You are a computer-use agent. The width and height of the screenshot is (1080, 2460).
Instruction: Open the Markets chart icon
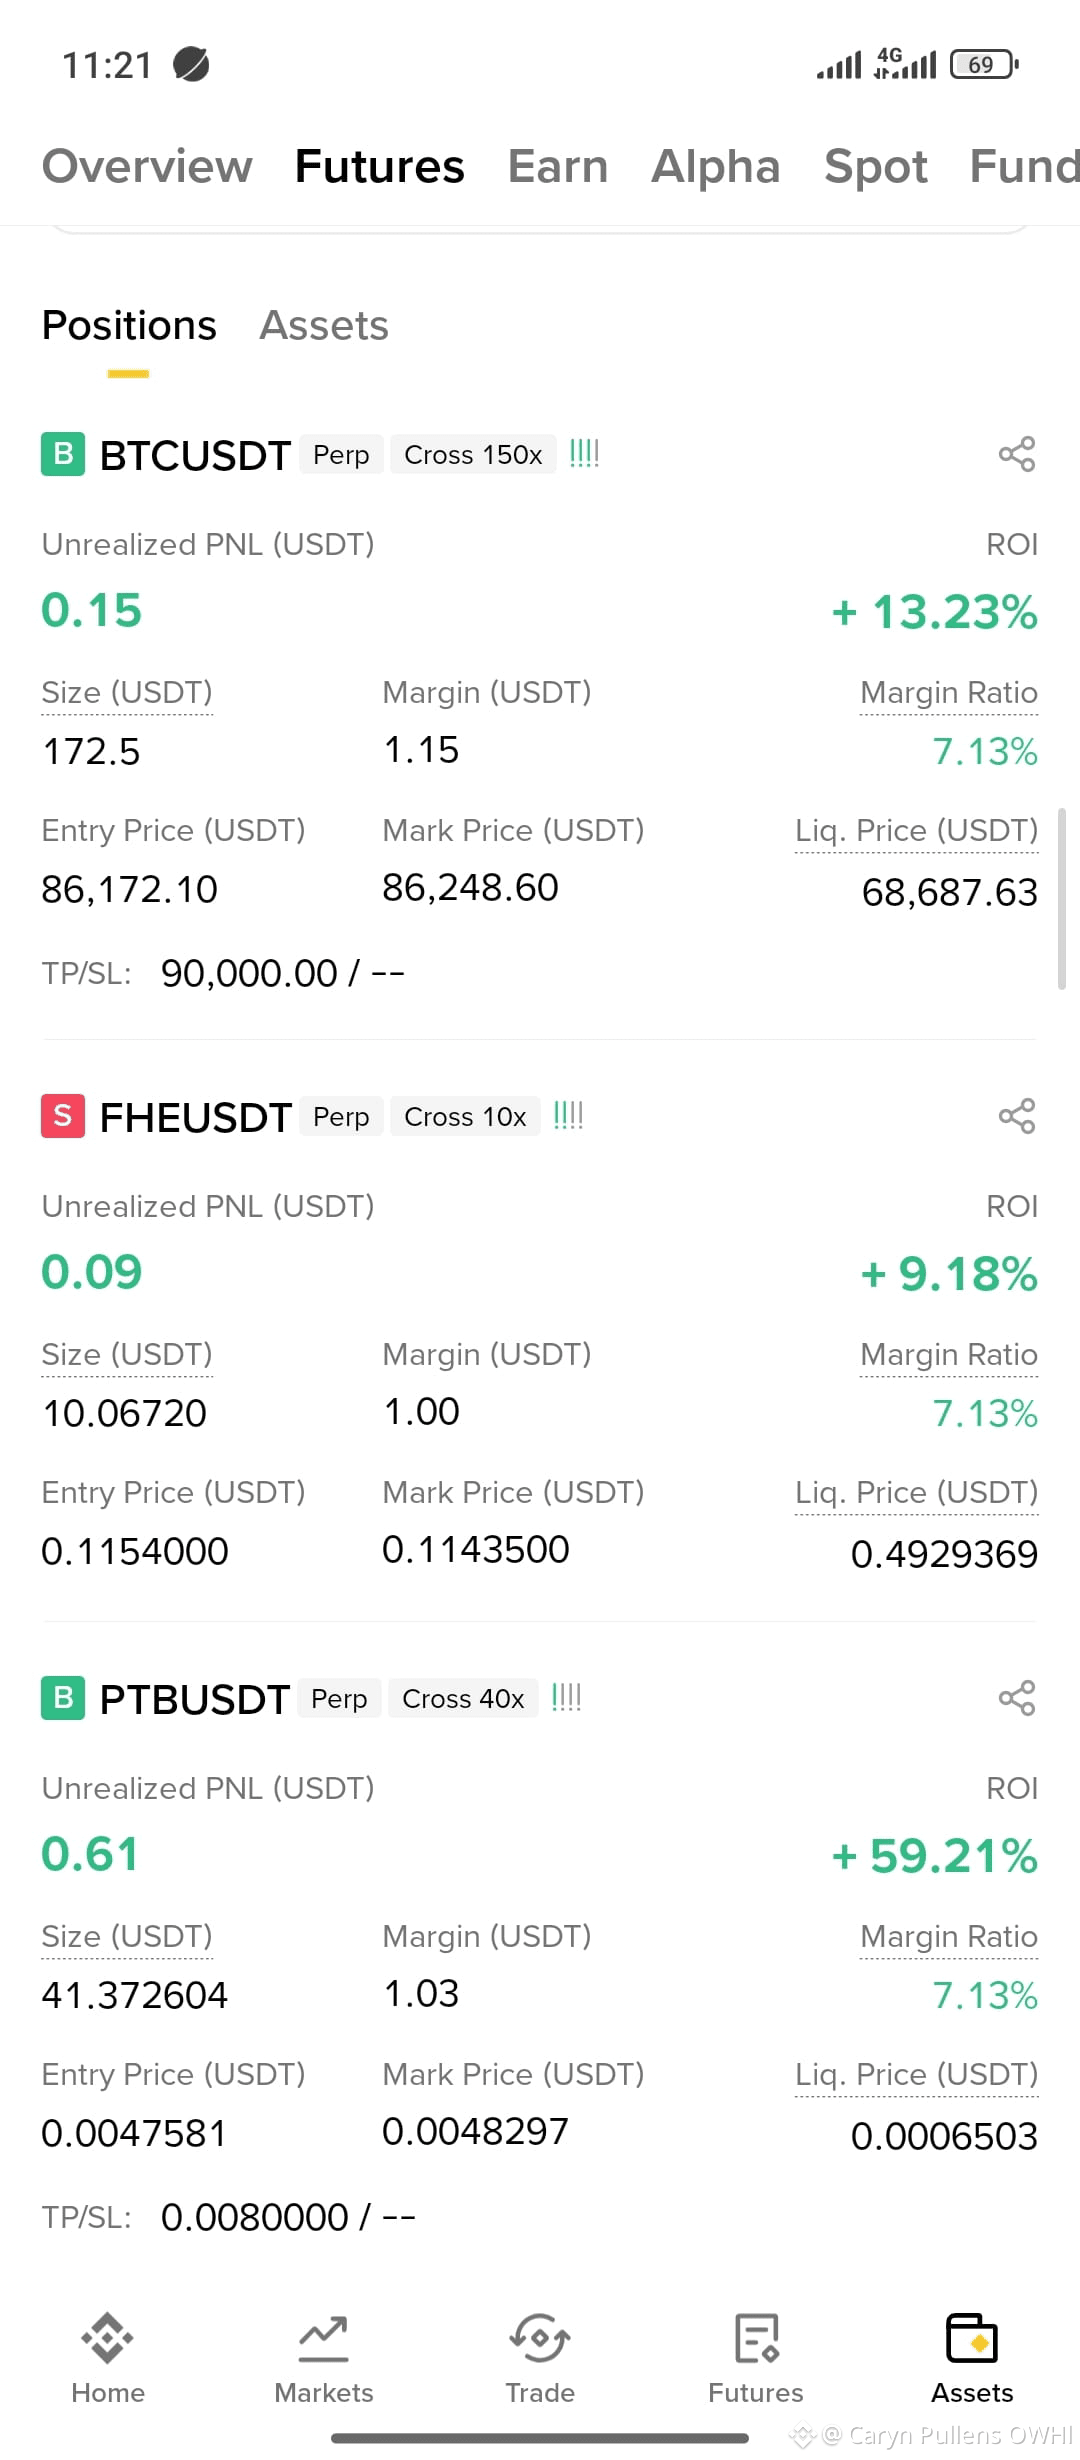point(323,2338)
